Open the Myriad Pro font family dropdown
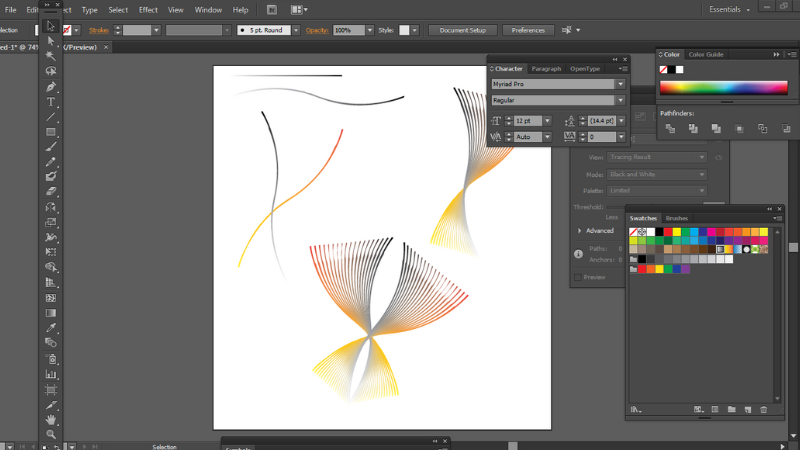Viewport: 800px width, 450px height. (620, 84)
